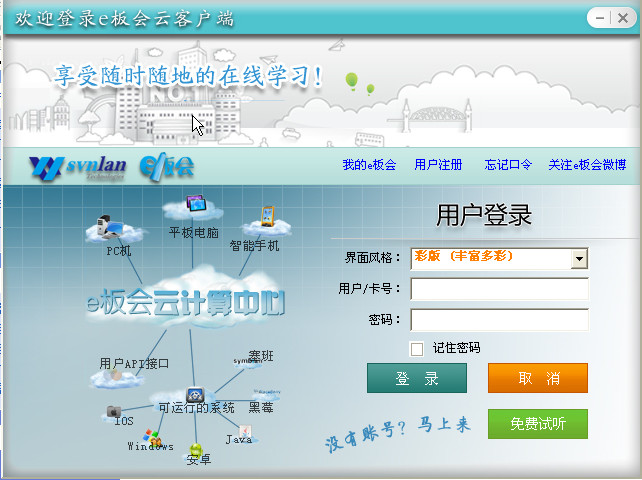
Task: Open the 界面风格 dropdown arrow
Action: point(579,258)
